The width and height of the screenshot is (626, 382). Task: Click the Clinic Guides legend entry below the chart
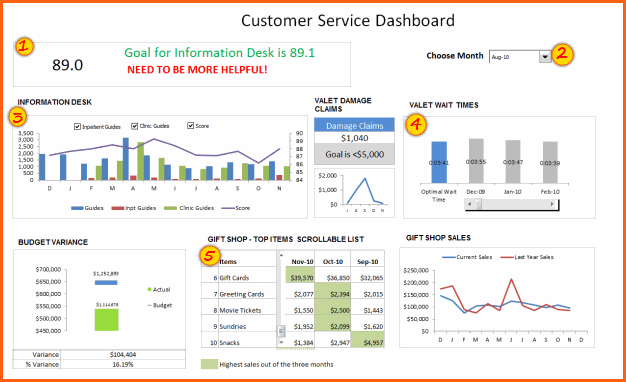click(189, 208)
